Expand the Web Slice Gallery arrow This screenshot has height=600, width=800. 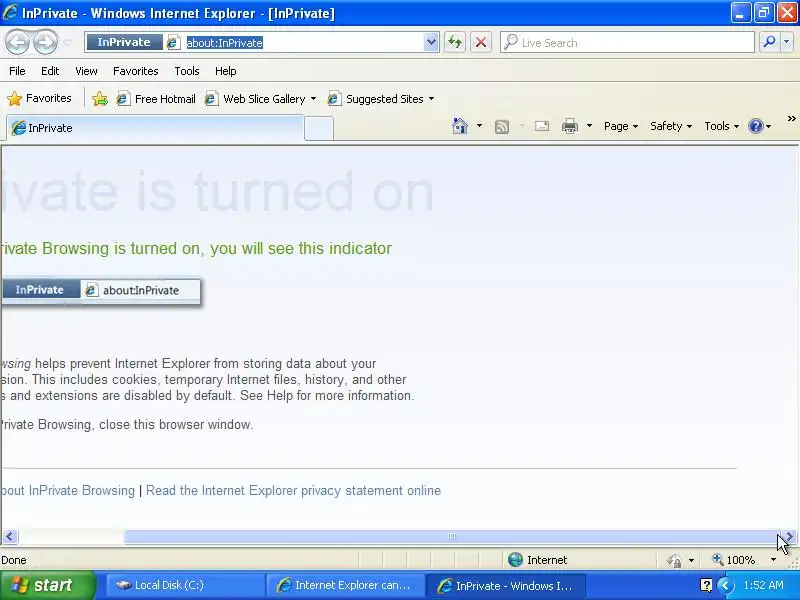[x=313, y=99]
